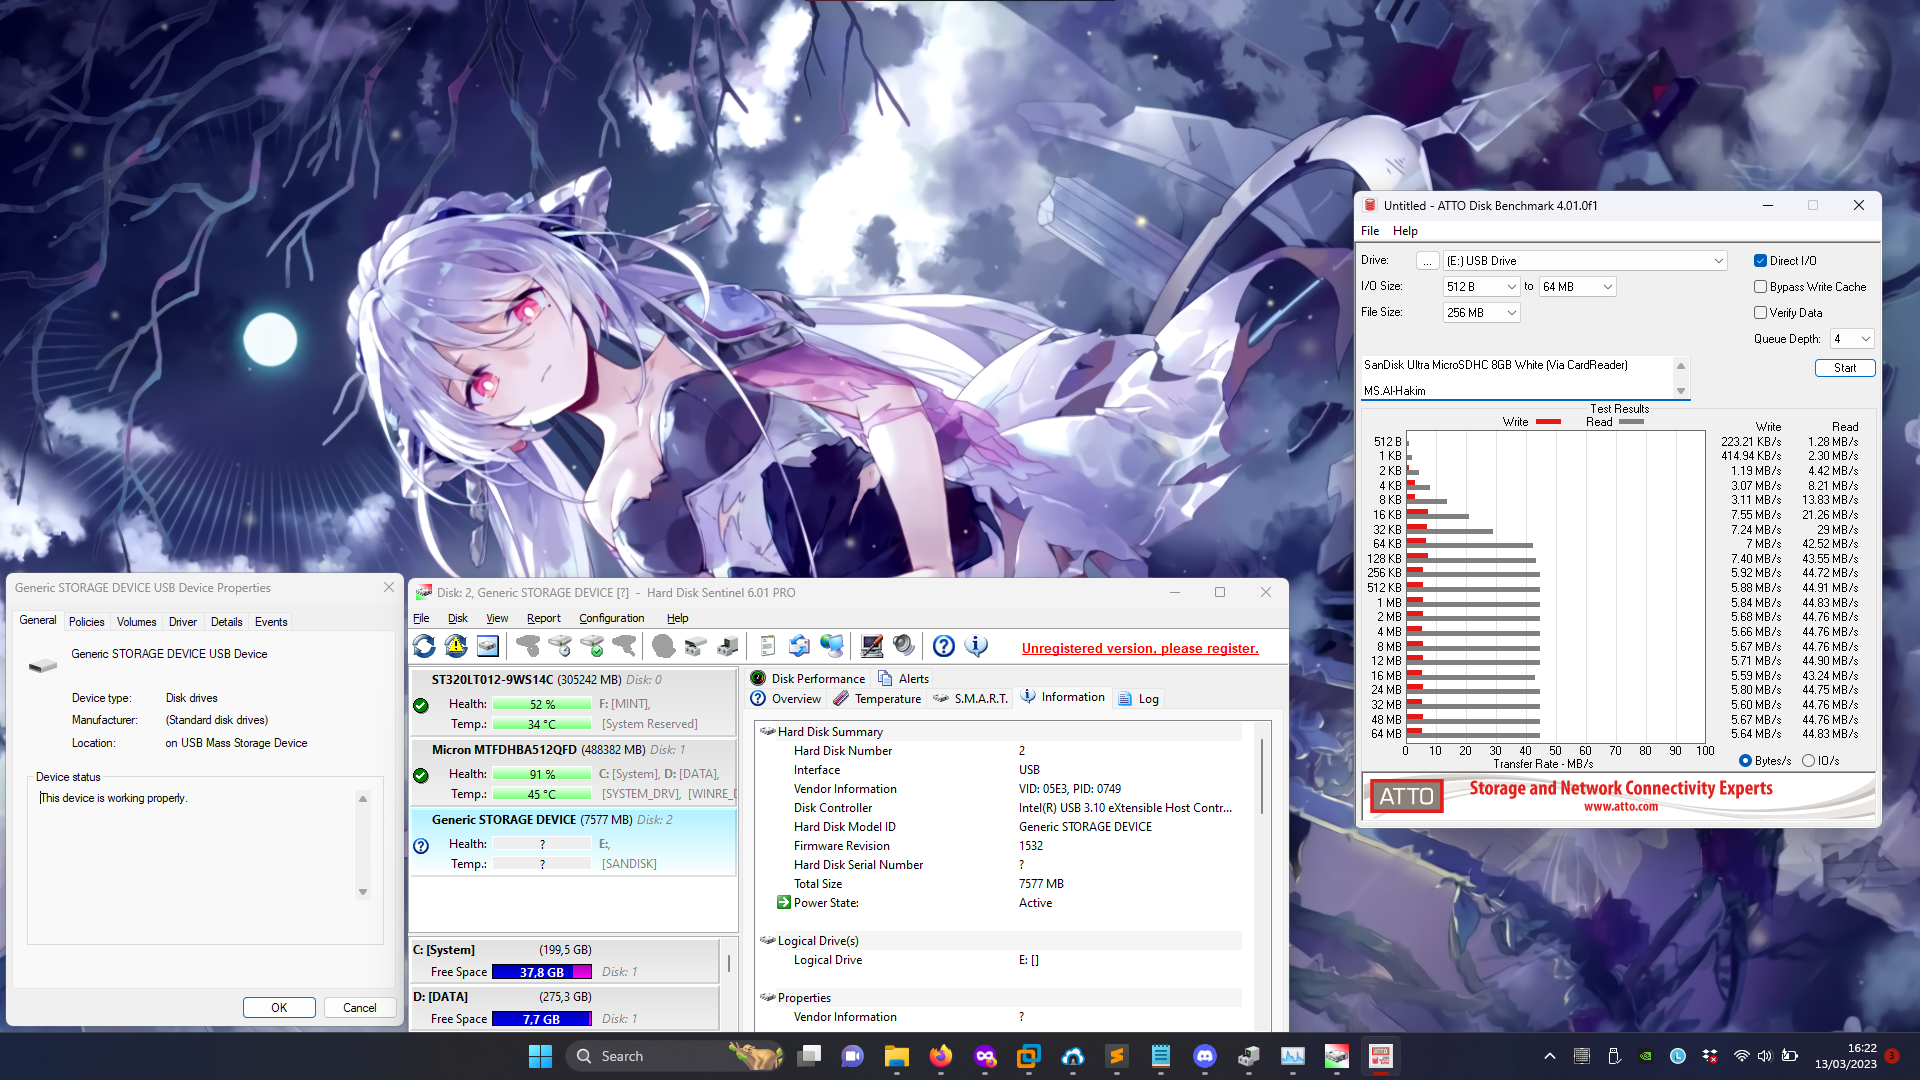Click the blue refresh arrows icon in Hard Disk Sentinel

point(424,647)
